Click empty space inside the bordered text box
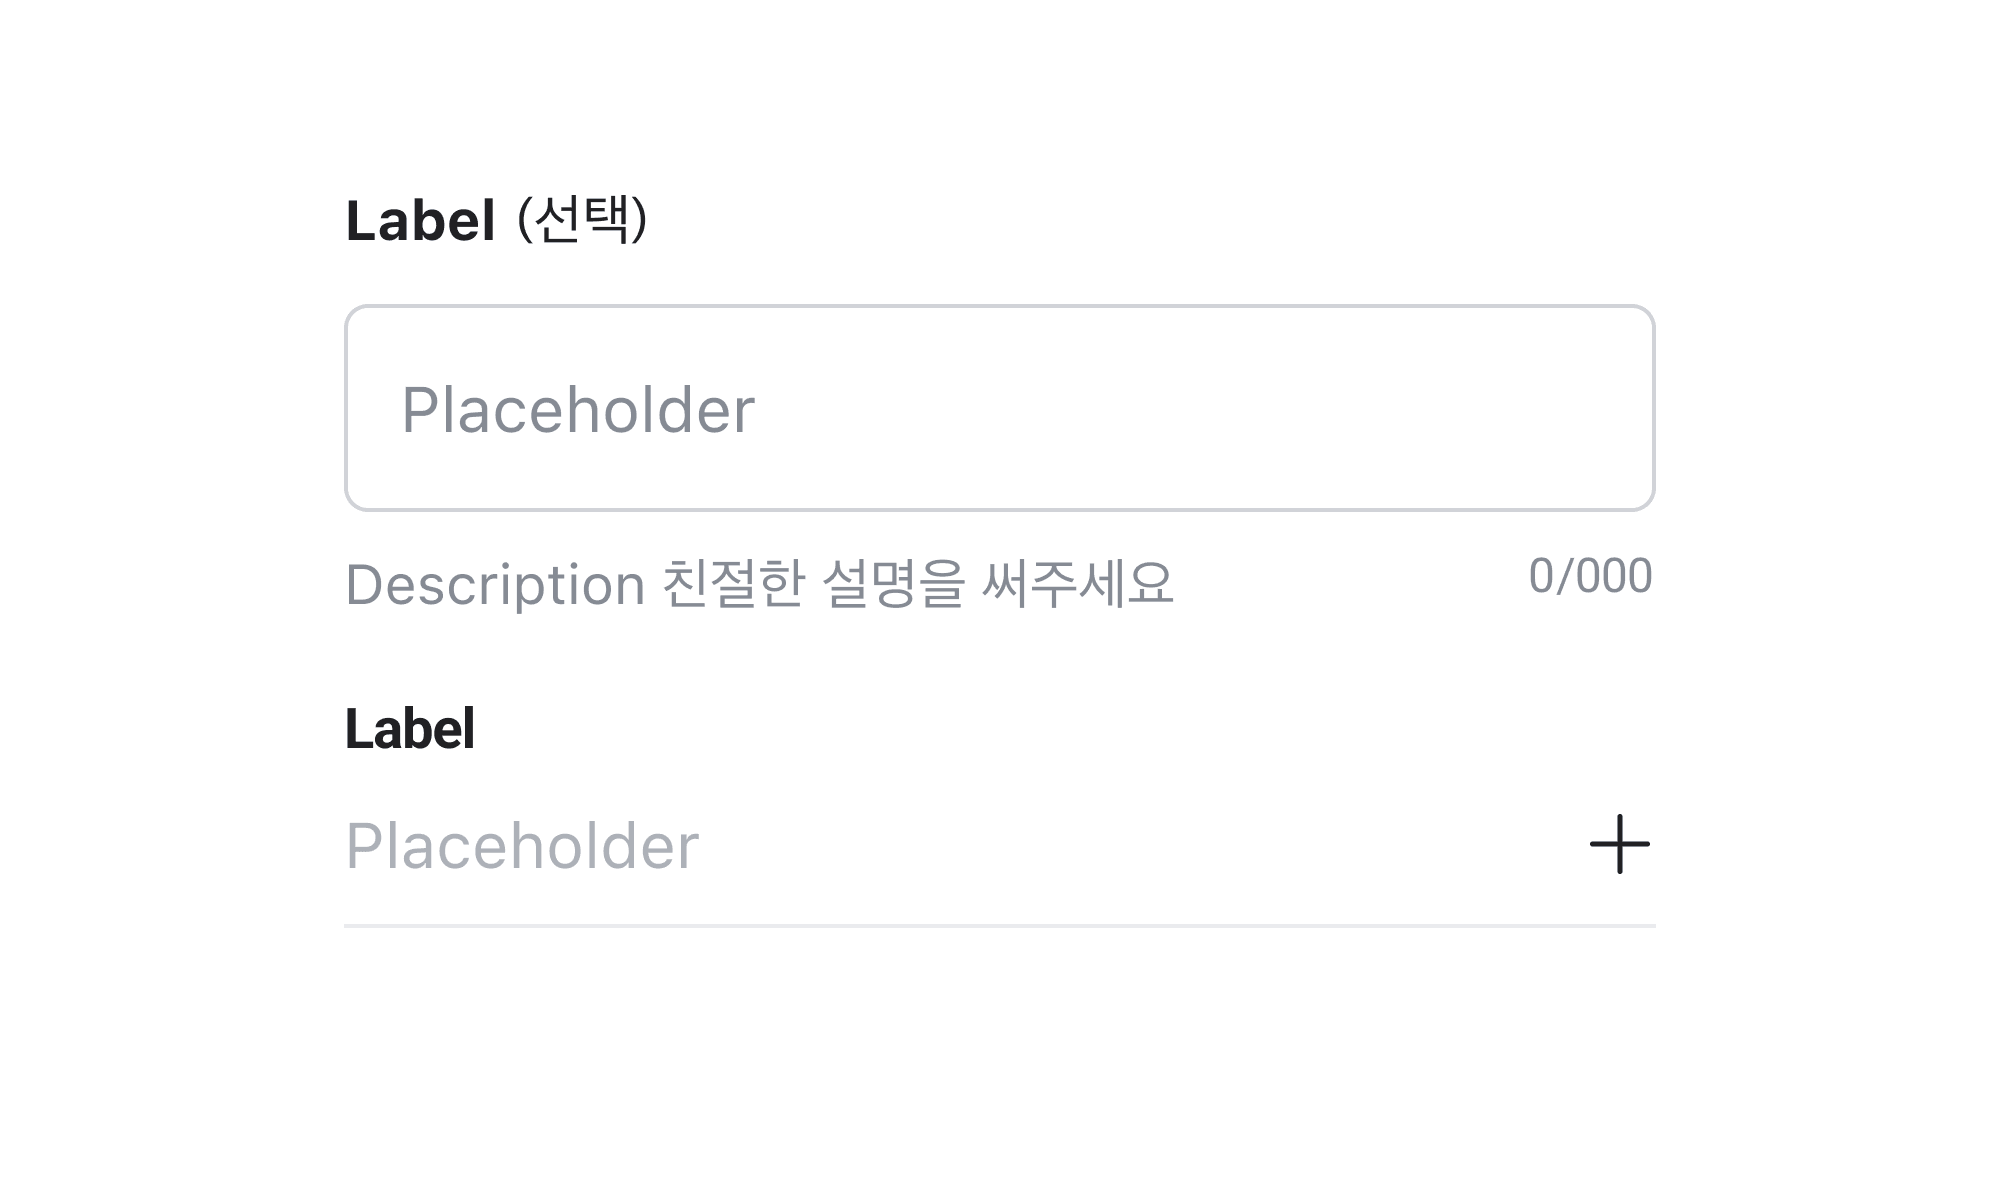This screenshot has height=1200, width=2000. 1200,408
